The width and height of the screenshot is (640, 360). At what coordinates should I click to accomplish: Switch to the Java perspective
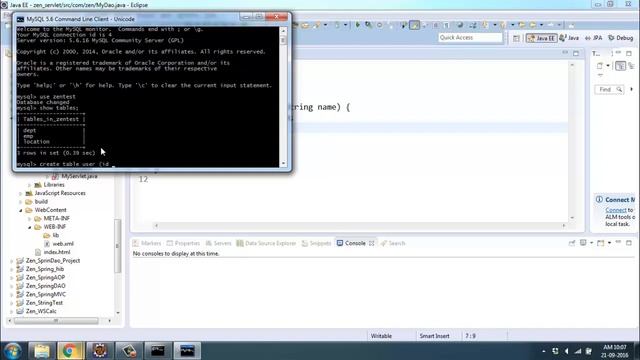pyautogui.click(x=569, y=38)
